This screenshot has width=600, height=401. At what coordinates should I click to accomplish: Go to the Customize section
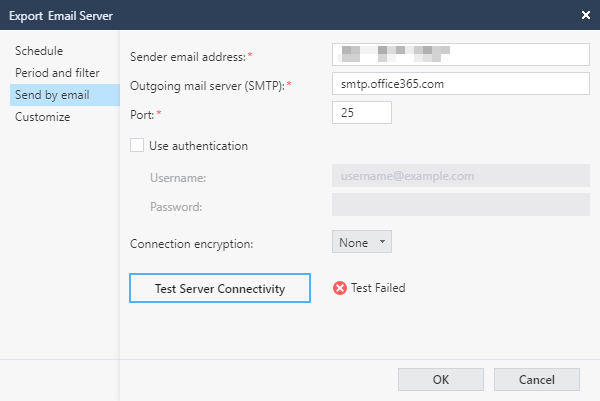pyautogui.click(x=42, y=117)
